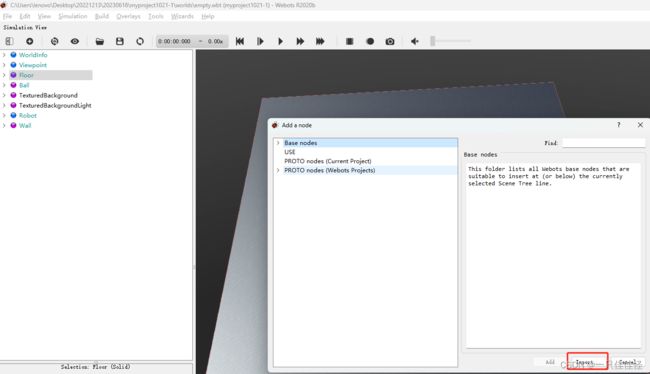Expand Base nodes in Add a node dialog
The image size is (650, 374).
278,143
